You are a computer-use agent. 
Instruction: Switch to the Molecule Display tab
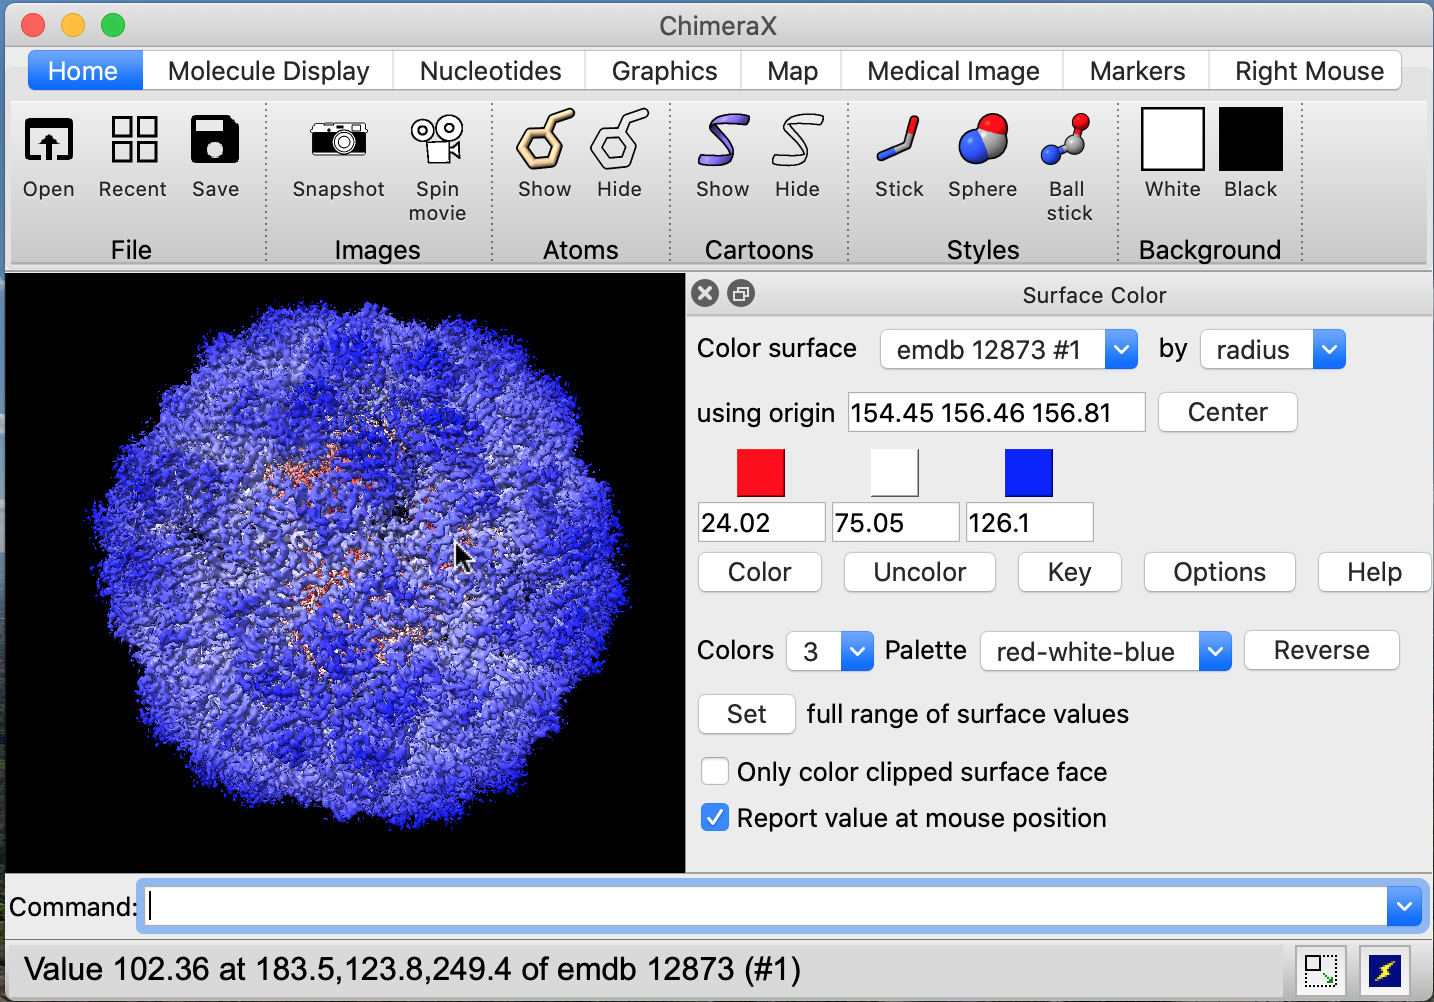pyautogui.click(x=268, y=71)
